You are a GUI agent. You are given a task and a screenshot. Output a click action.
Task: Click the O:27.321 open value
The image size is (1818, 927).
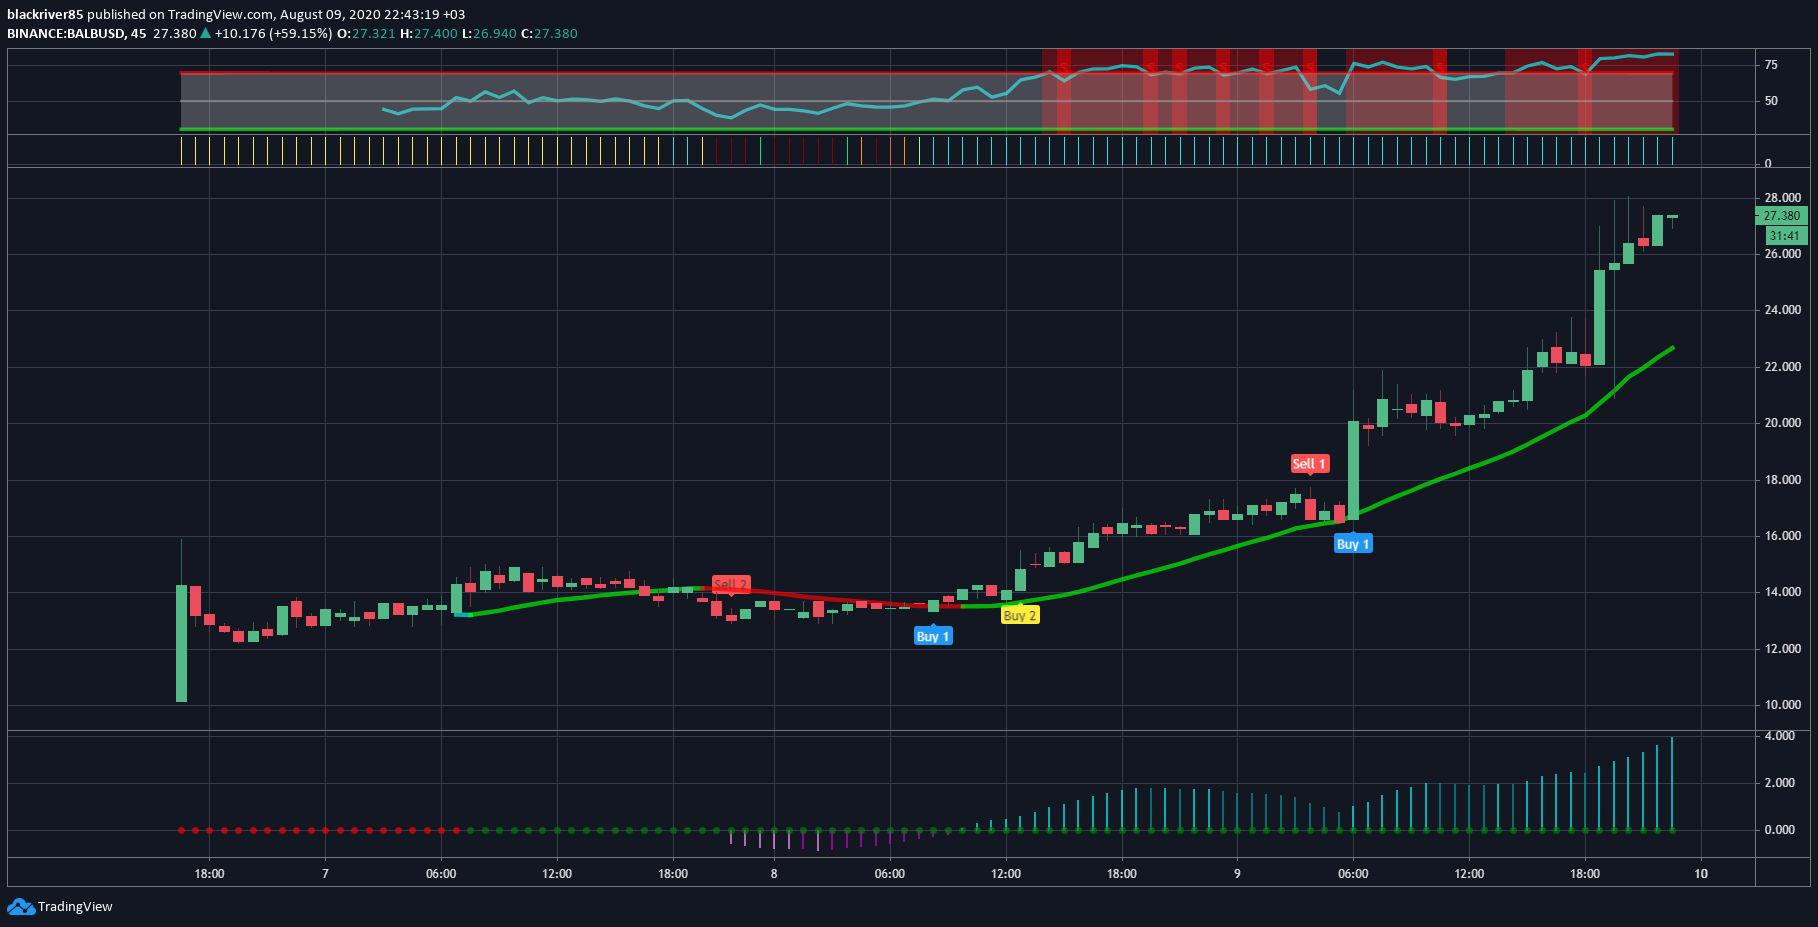pos(366,33)
